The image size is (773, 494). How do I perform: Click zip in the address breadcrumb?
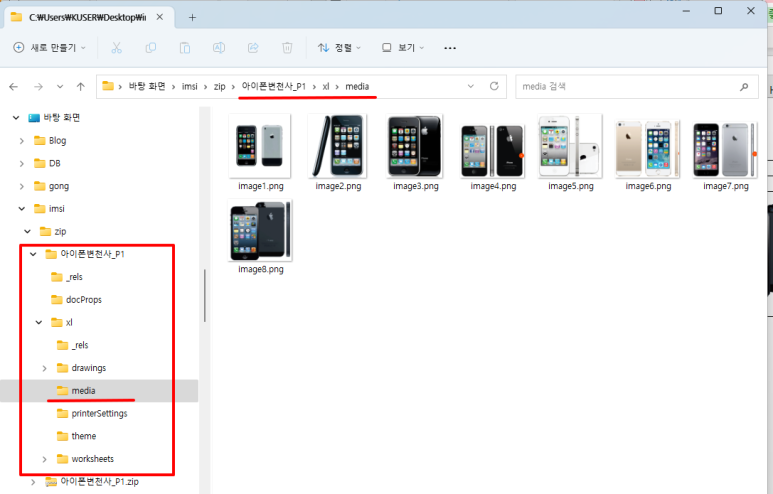tap(219, 86)
